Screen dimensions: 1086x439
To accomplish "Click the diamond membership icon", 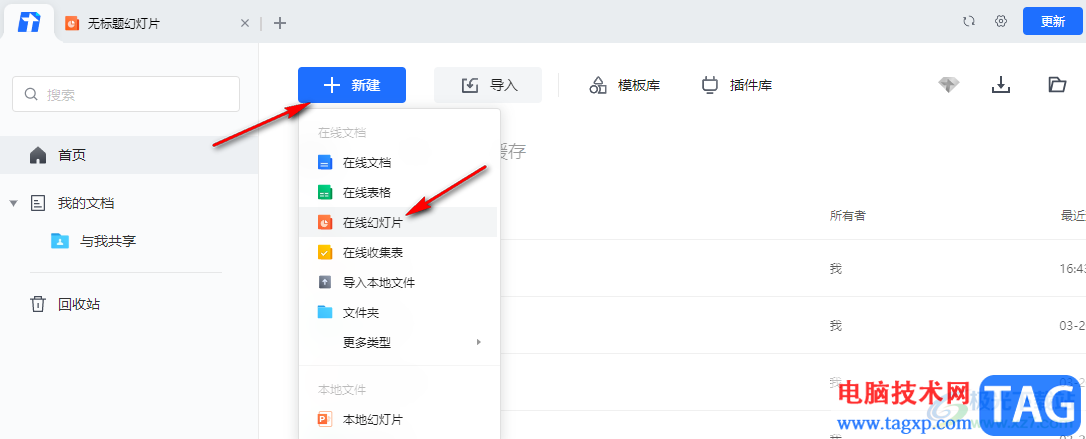I will tap(949, 85).
